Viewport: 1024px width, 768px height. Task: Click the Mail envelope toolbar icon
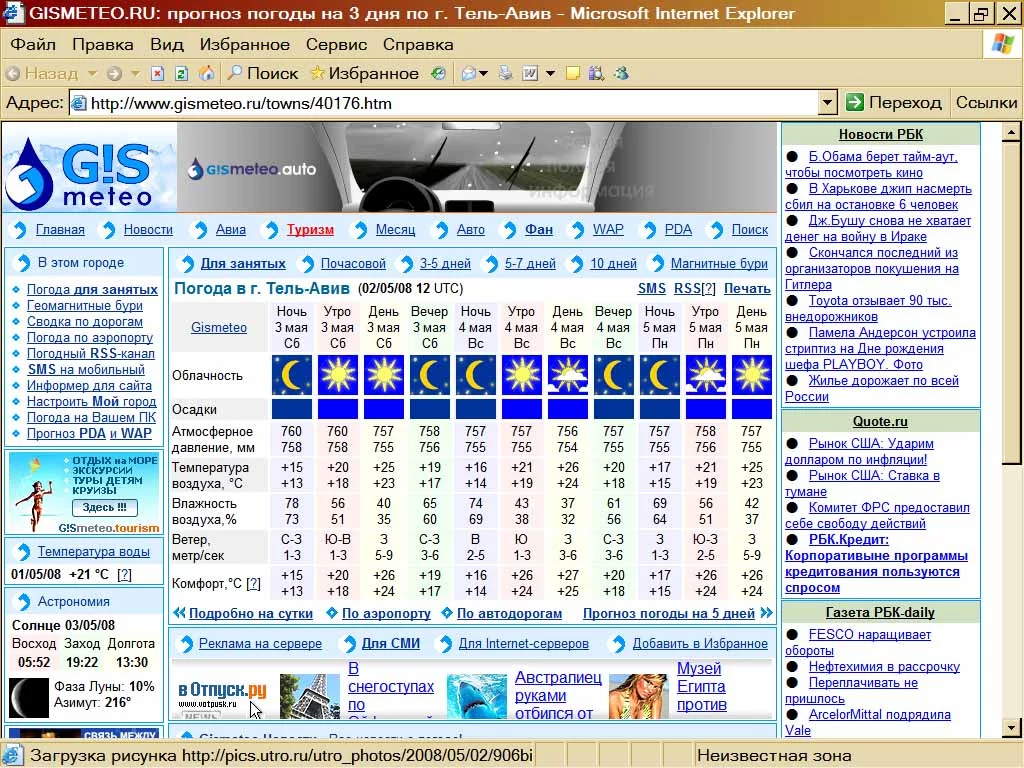point(467,73)
